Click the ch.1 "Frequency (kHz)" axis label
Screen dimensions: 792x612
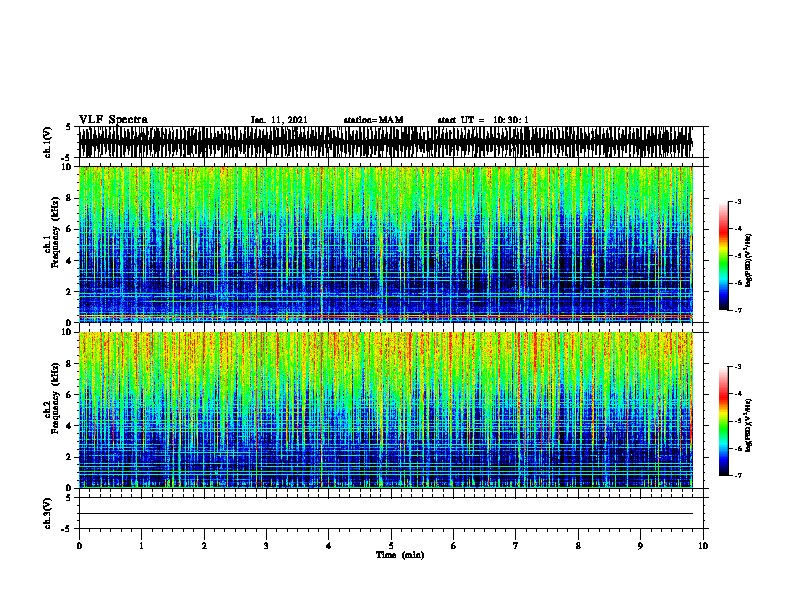click(55, 233)
